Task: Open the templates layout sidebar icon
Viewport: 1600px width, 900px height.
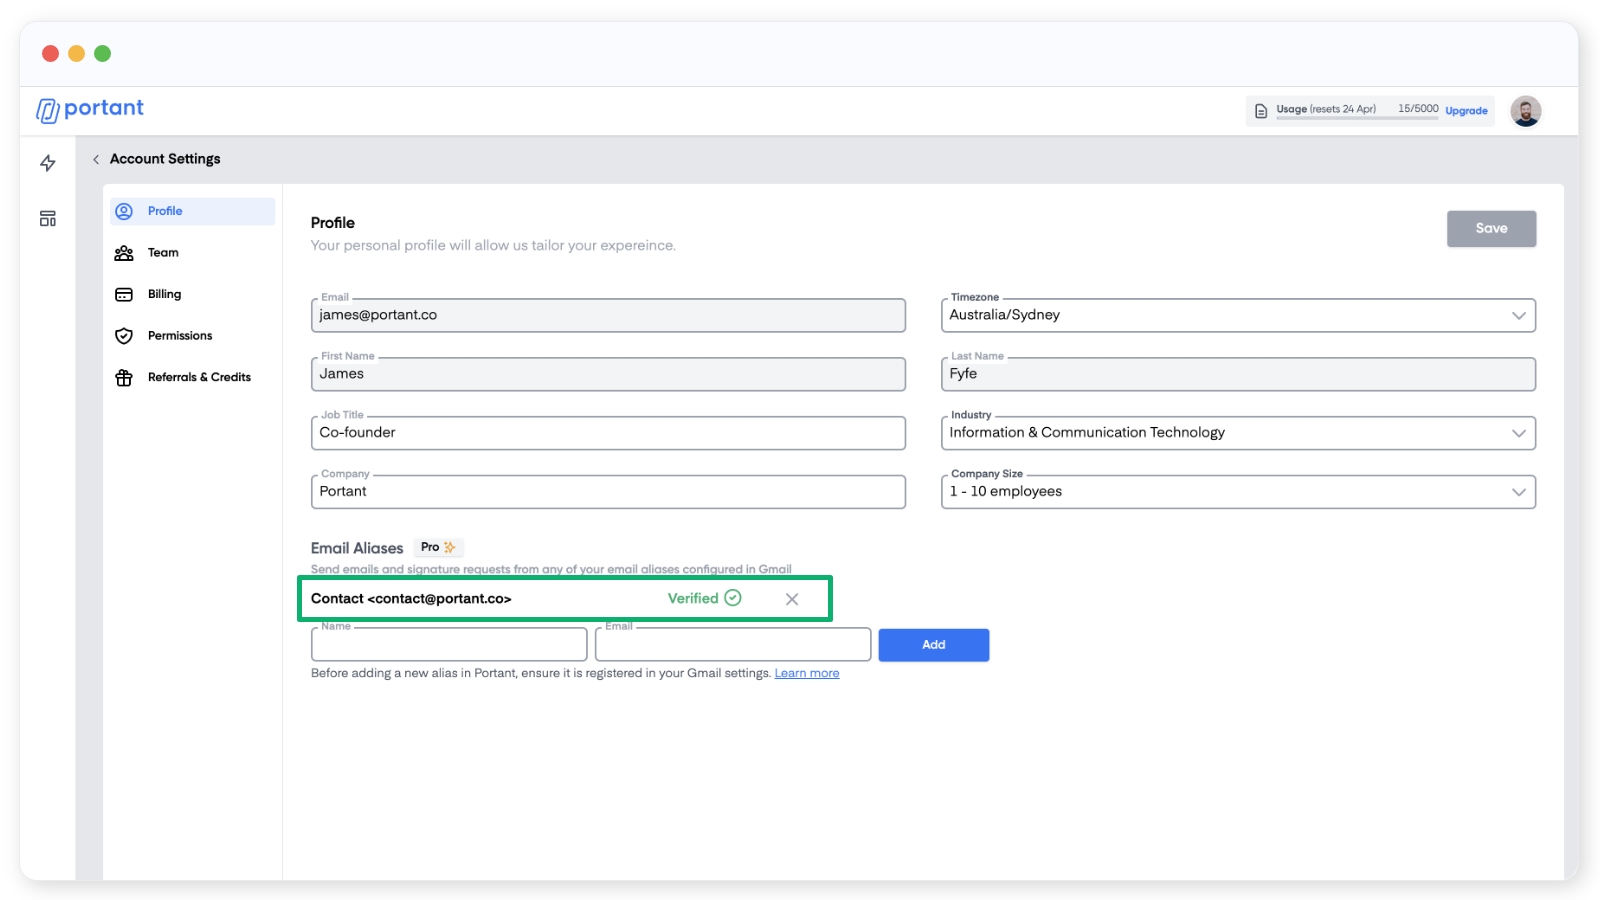Action: click(x=48, y=219)
